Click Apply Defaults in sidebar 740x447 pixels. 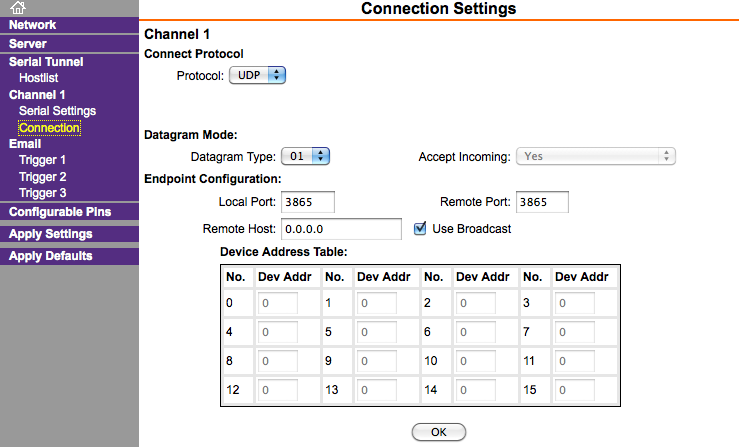(51, 256)
